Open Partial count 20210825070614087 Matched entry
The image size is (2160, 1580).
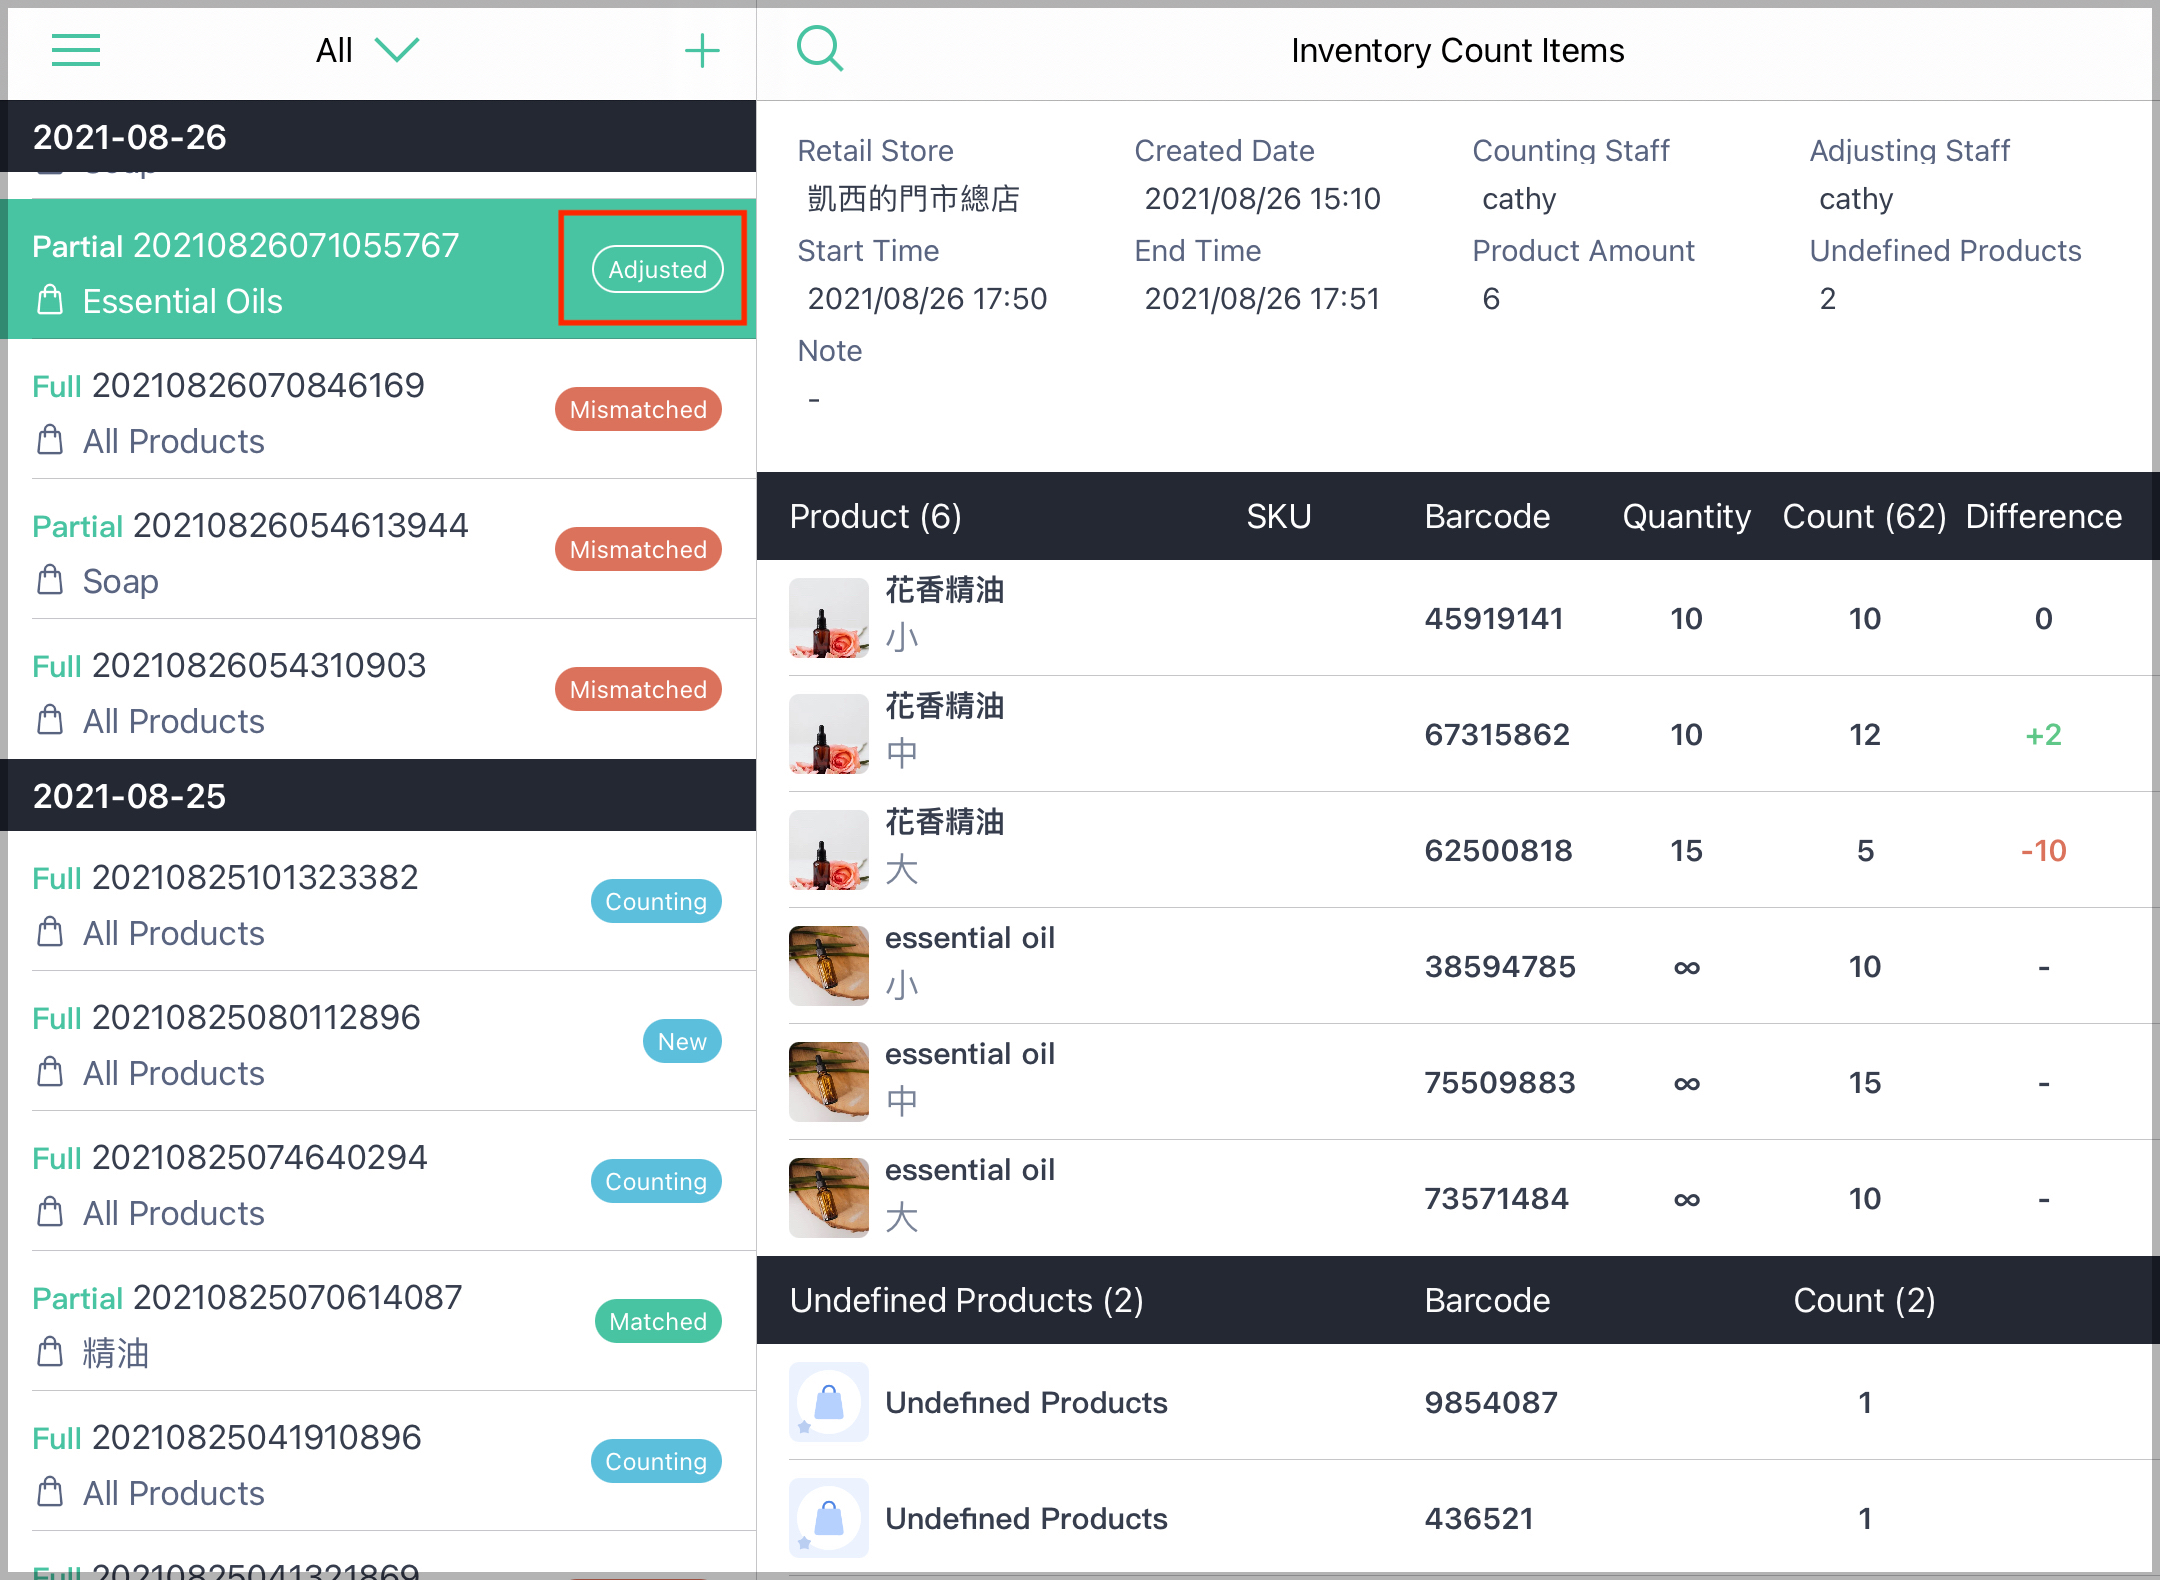pyautogui.click(x=382, y=1321)
